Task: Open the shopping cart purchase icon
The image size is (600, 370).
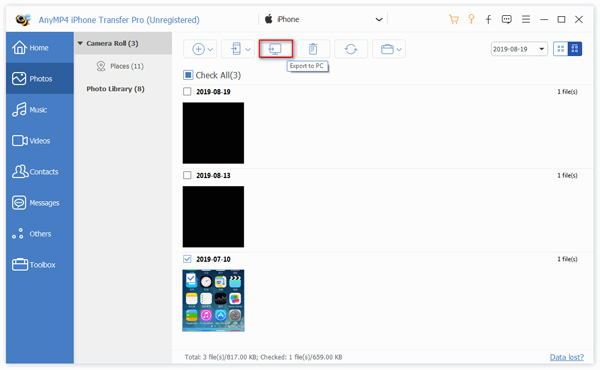Action: (453, 20)
